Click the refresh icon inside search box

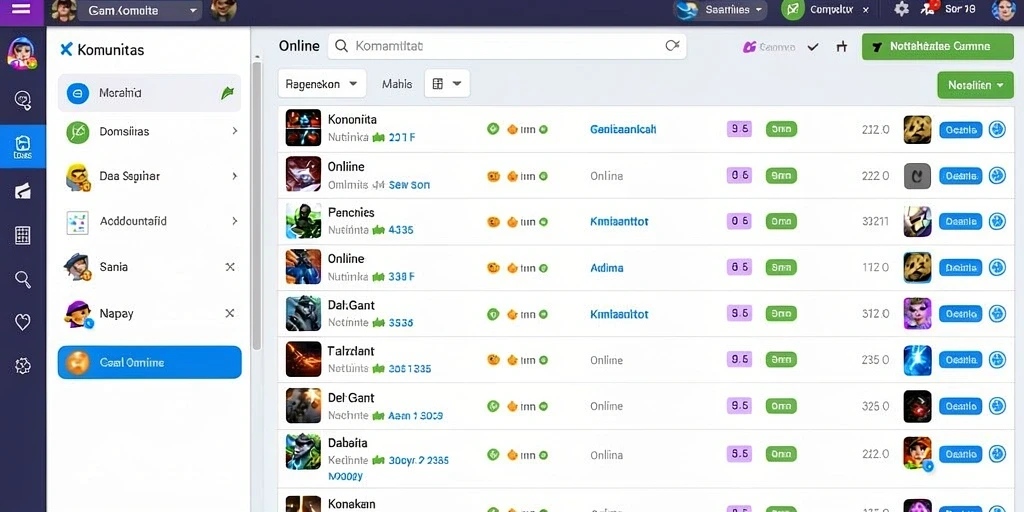tap(672, 46)
